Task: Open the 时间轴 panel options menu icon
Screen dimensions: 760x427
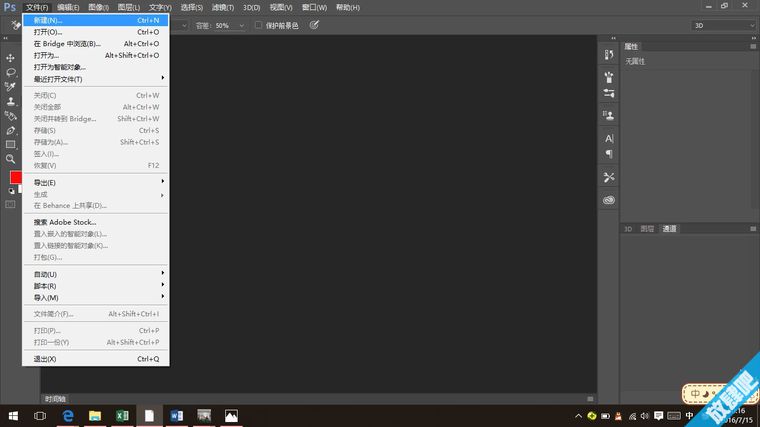Action: [590, 399]
